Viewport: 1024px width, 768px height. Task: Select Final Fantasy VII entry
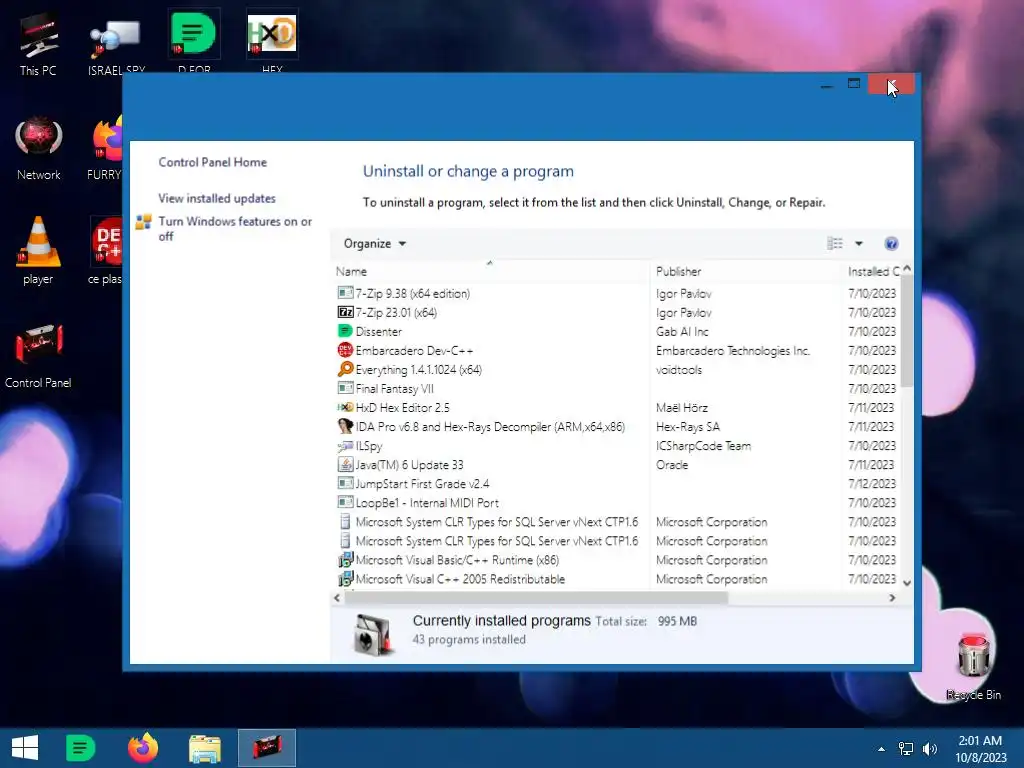tap(617, 389)
